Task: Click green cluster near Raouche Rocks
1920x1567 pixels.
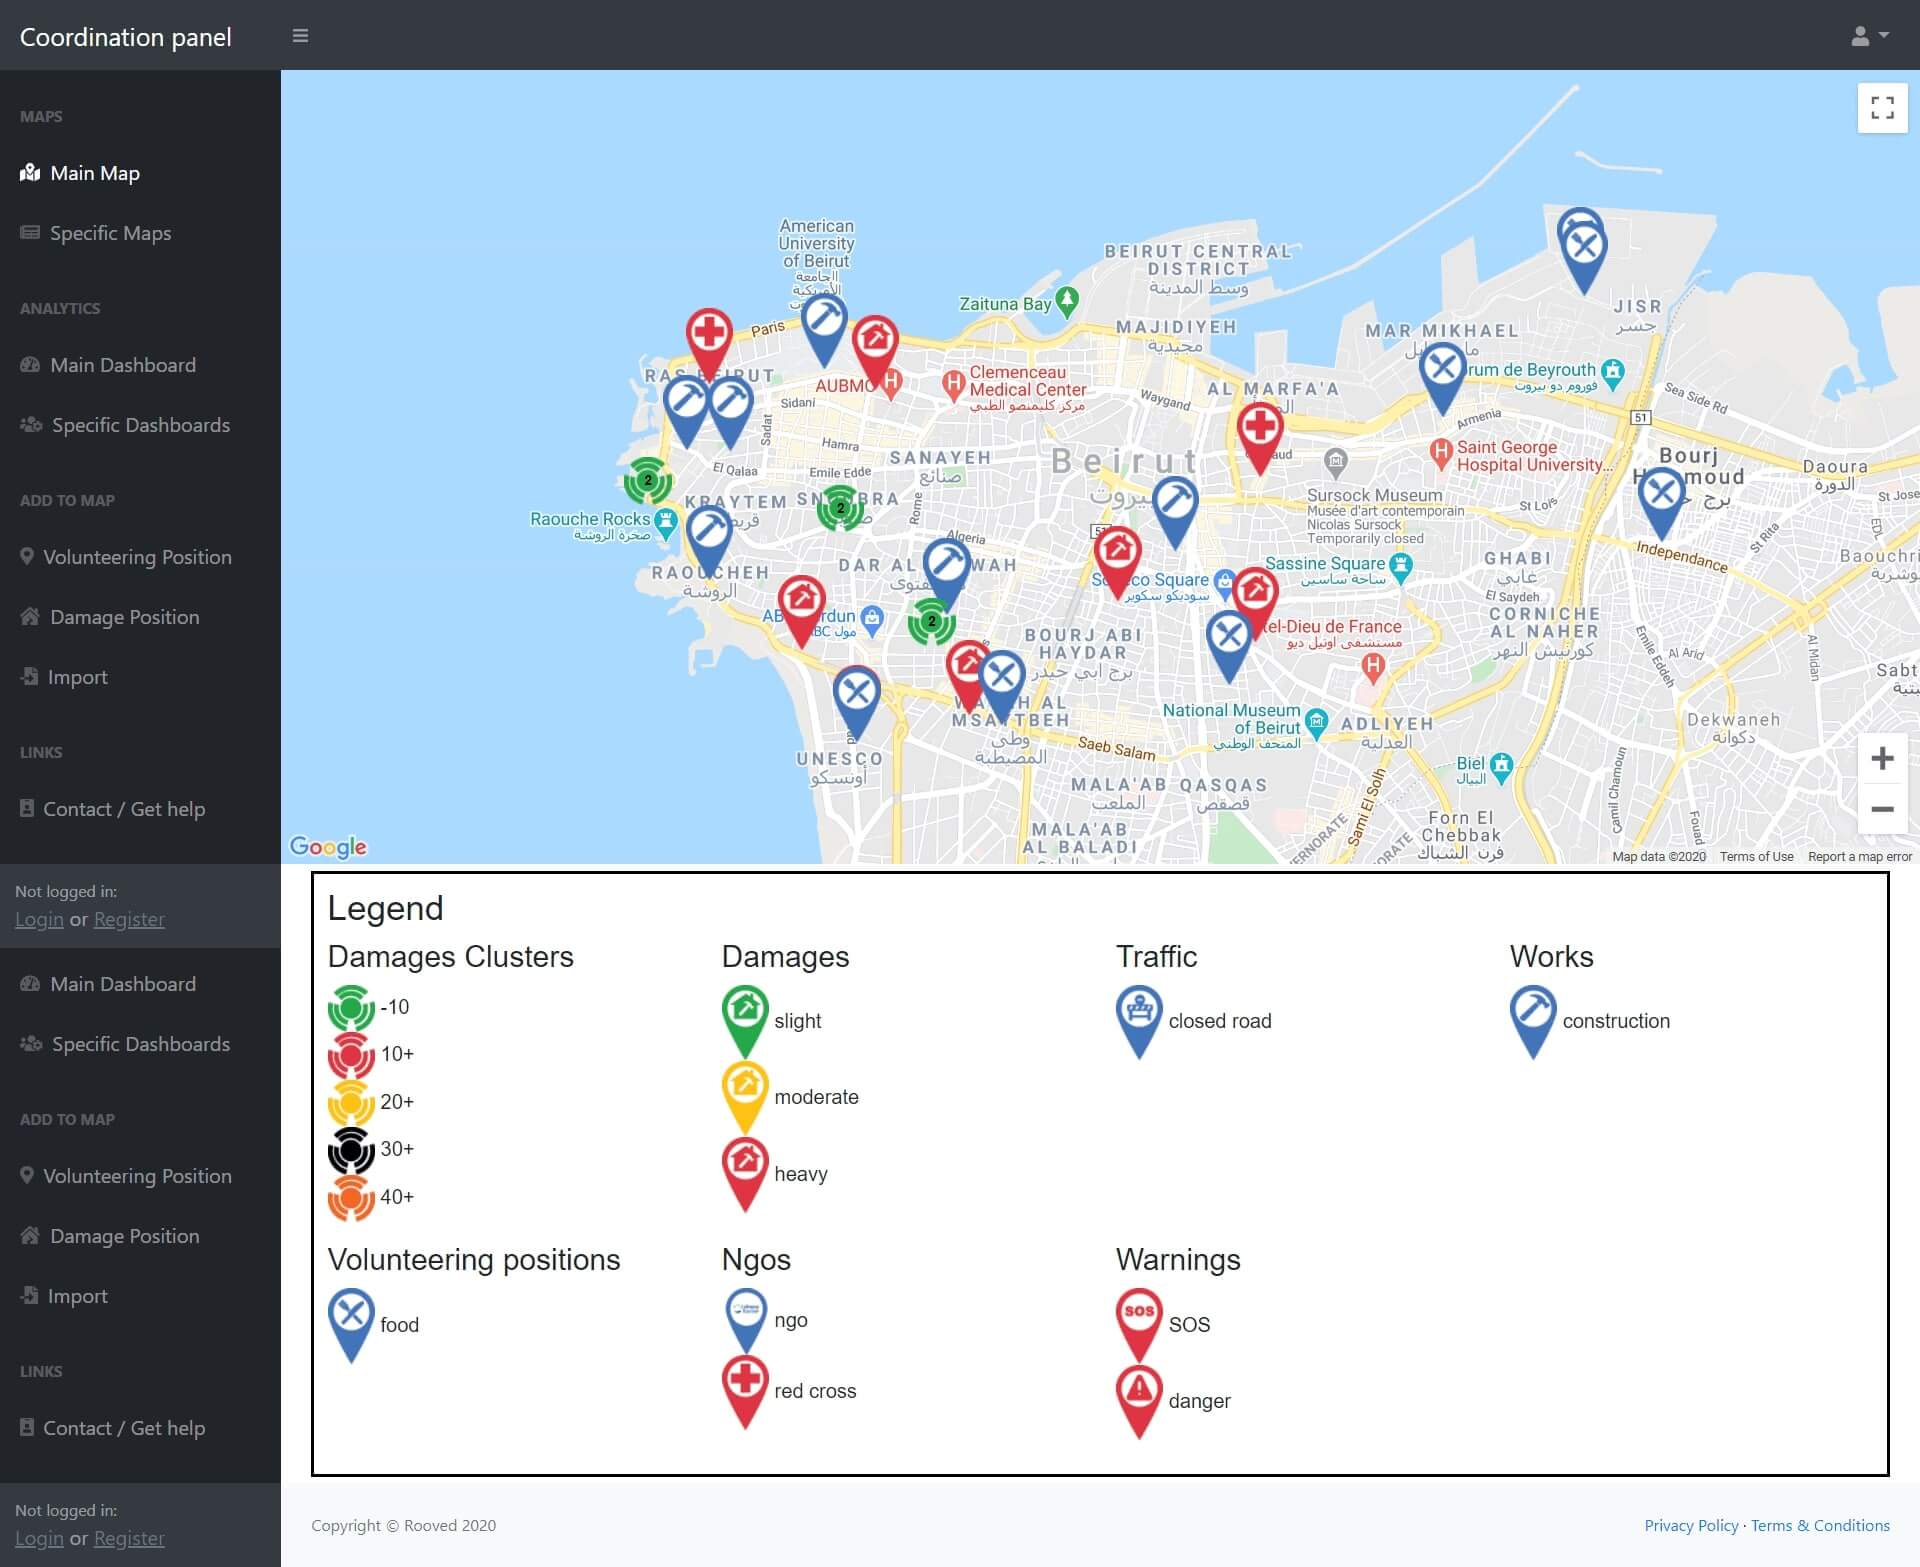Action: [x=647, y=481]
